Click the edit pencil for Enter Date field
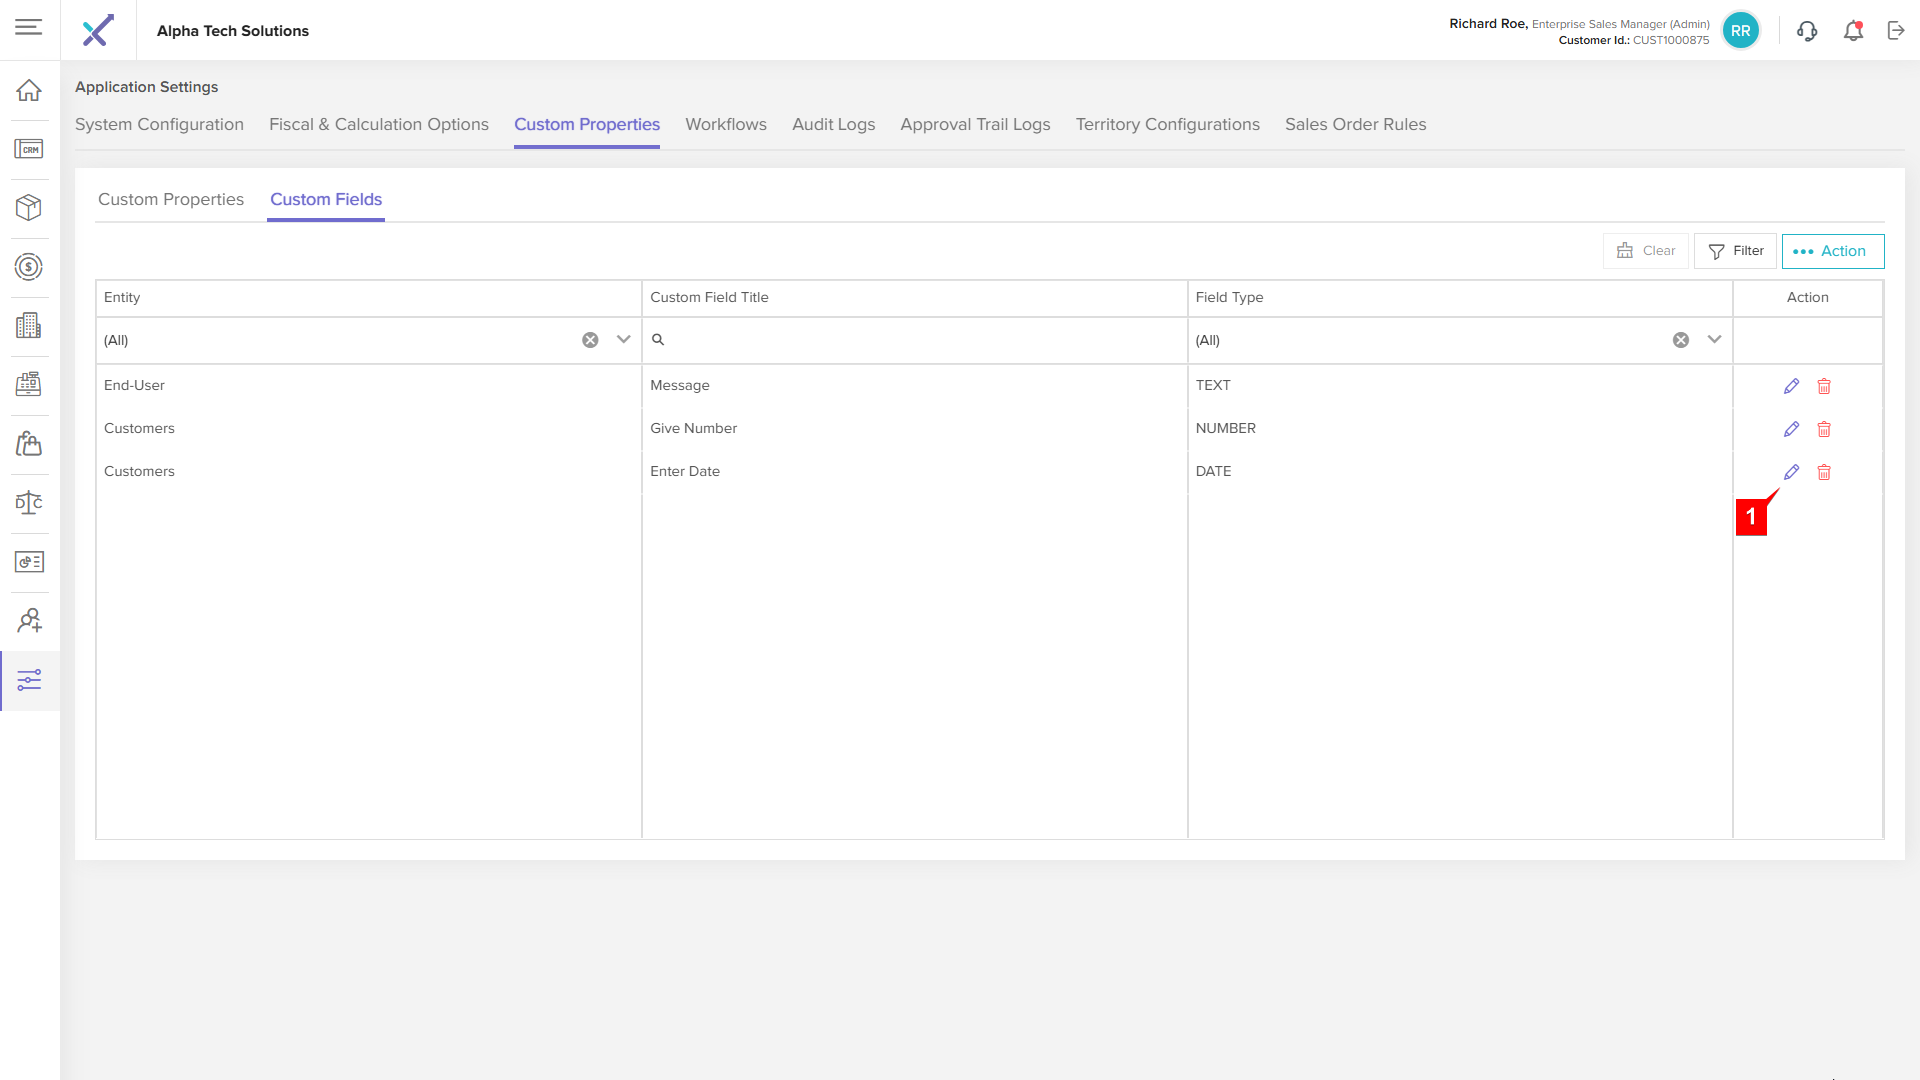 tap(1791, 472)
